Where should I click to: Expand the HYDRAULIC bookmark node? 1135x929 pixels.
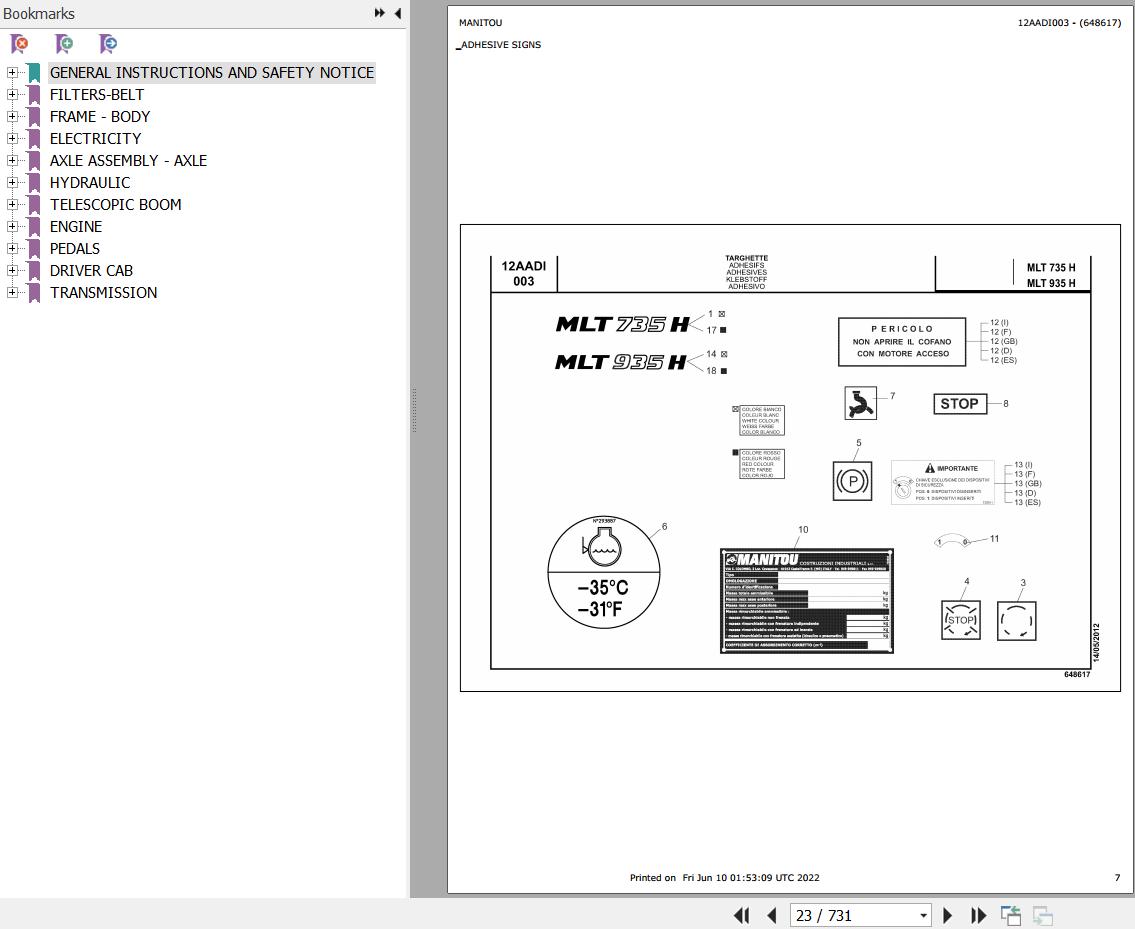[x=12, y=182]
